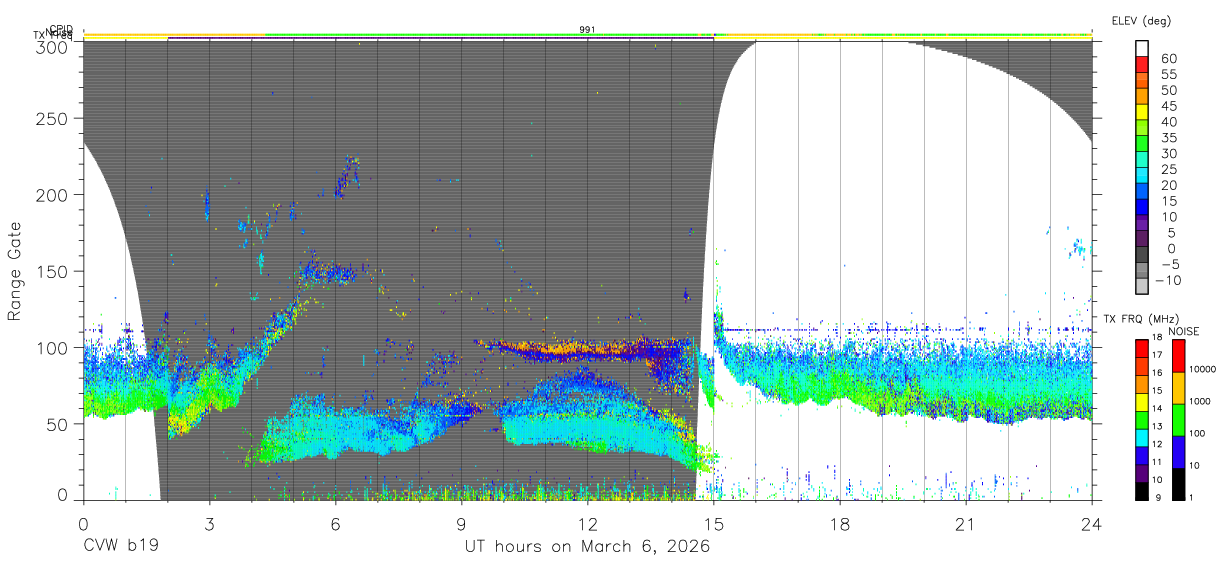The image size is (1228, 567).
Task: Select the orange 1000–10000 swatch in NOISE legend
Action: [x=1178, y=387]
